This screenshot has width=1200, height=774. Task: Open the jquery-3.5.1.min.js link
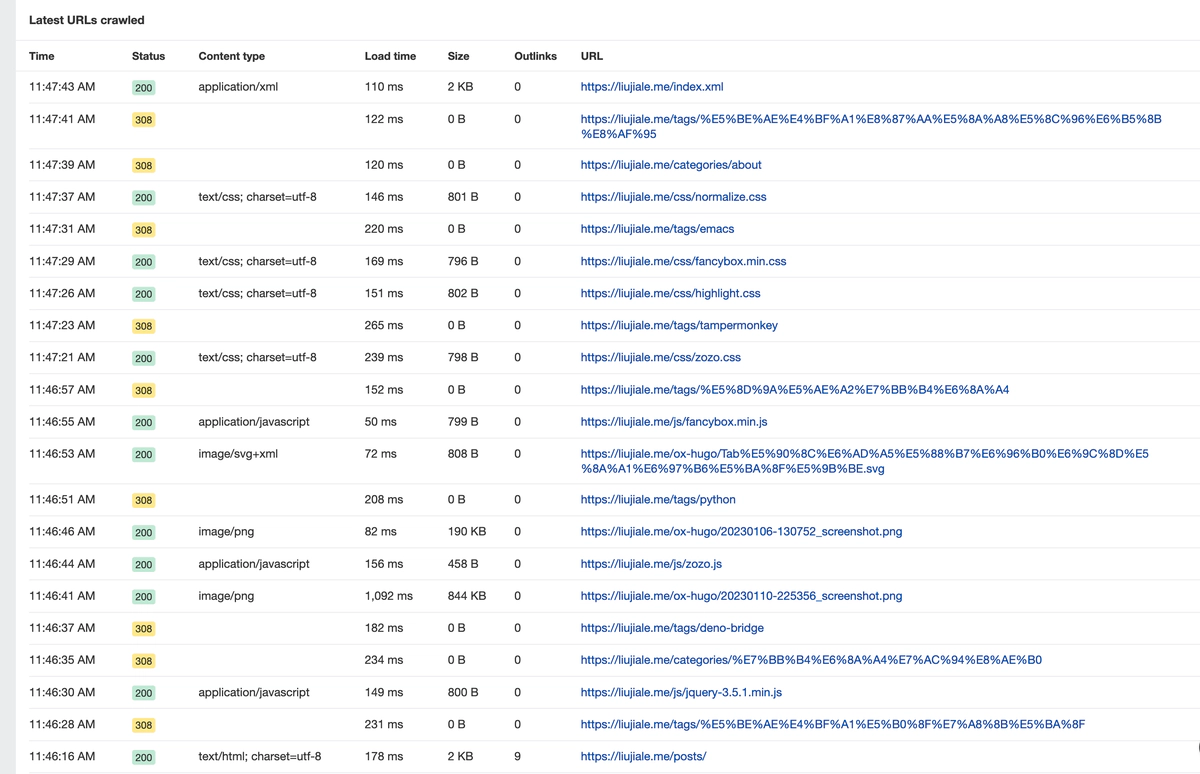pos(681,692)
